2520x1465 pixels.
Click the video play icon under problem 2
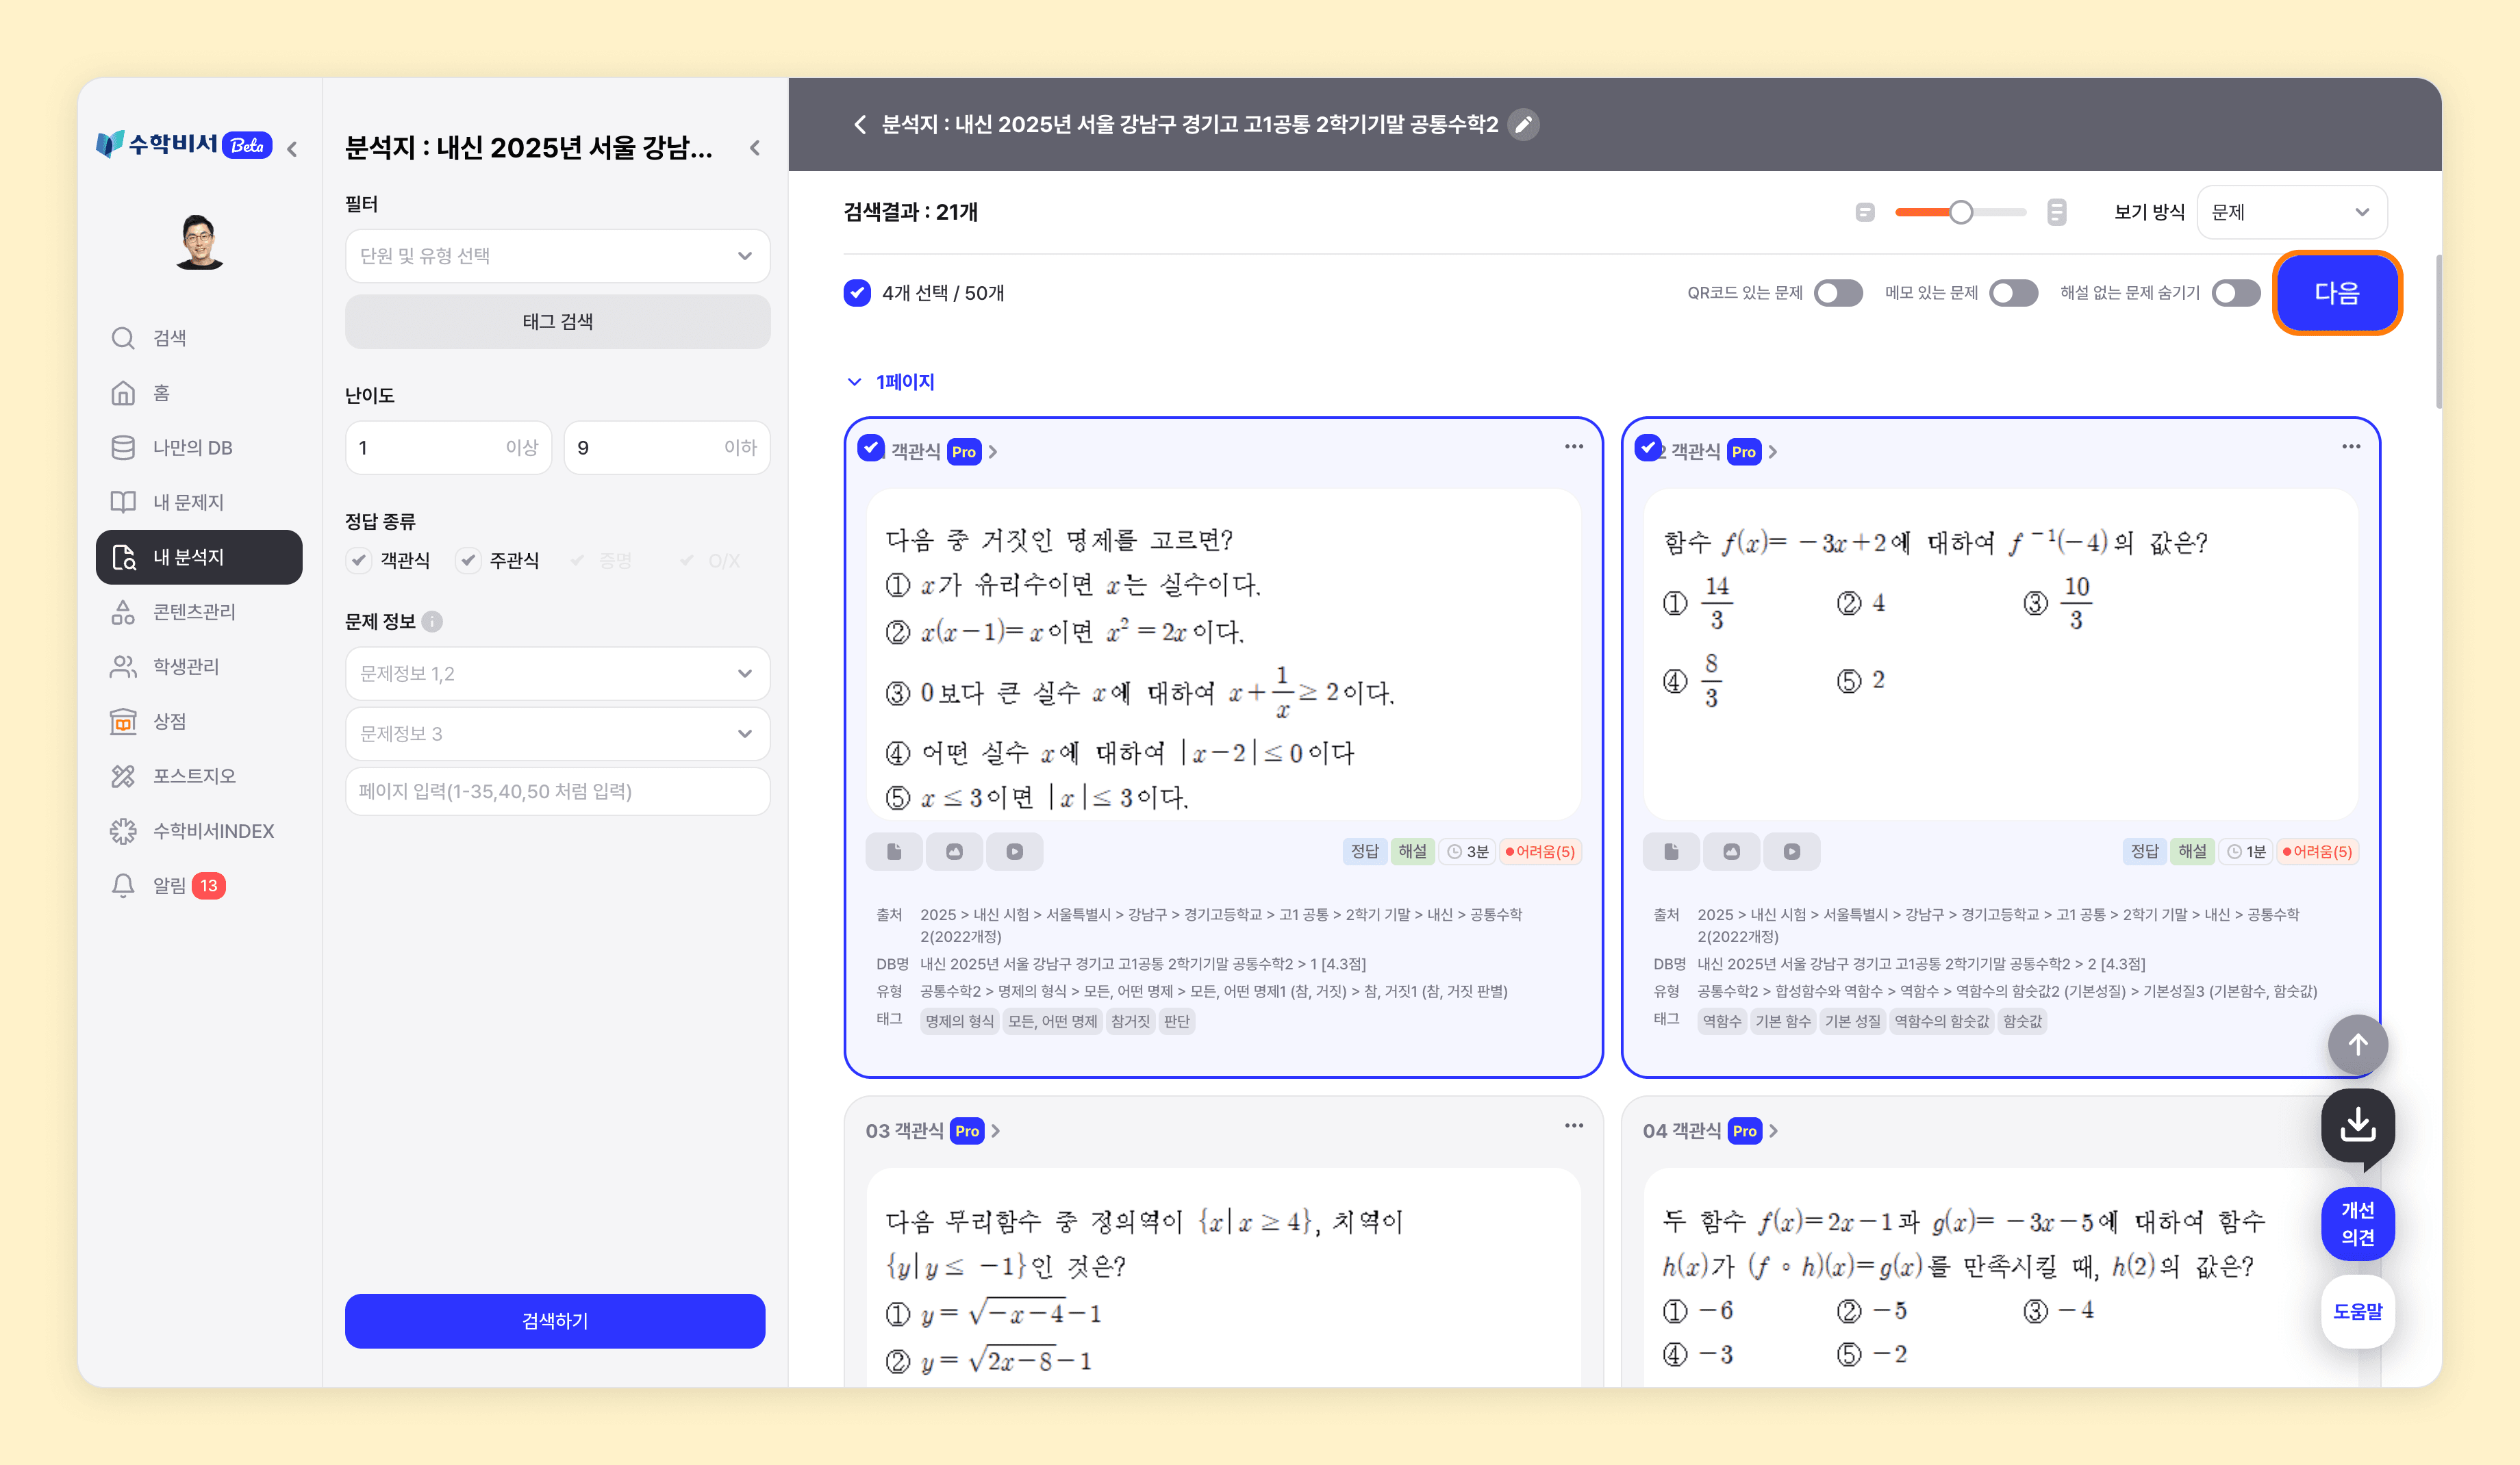1792,851
